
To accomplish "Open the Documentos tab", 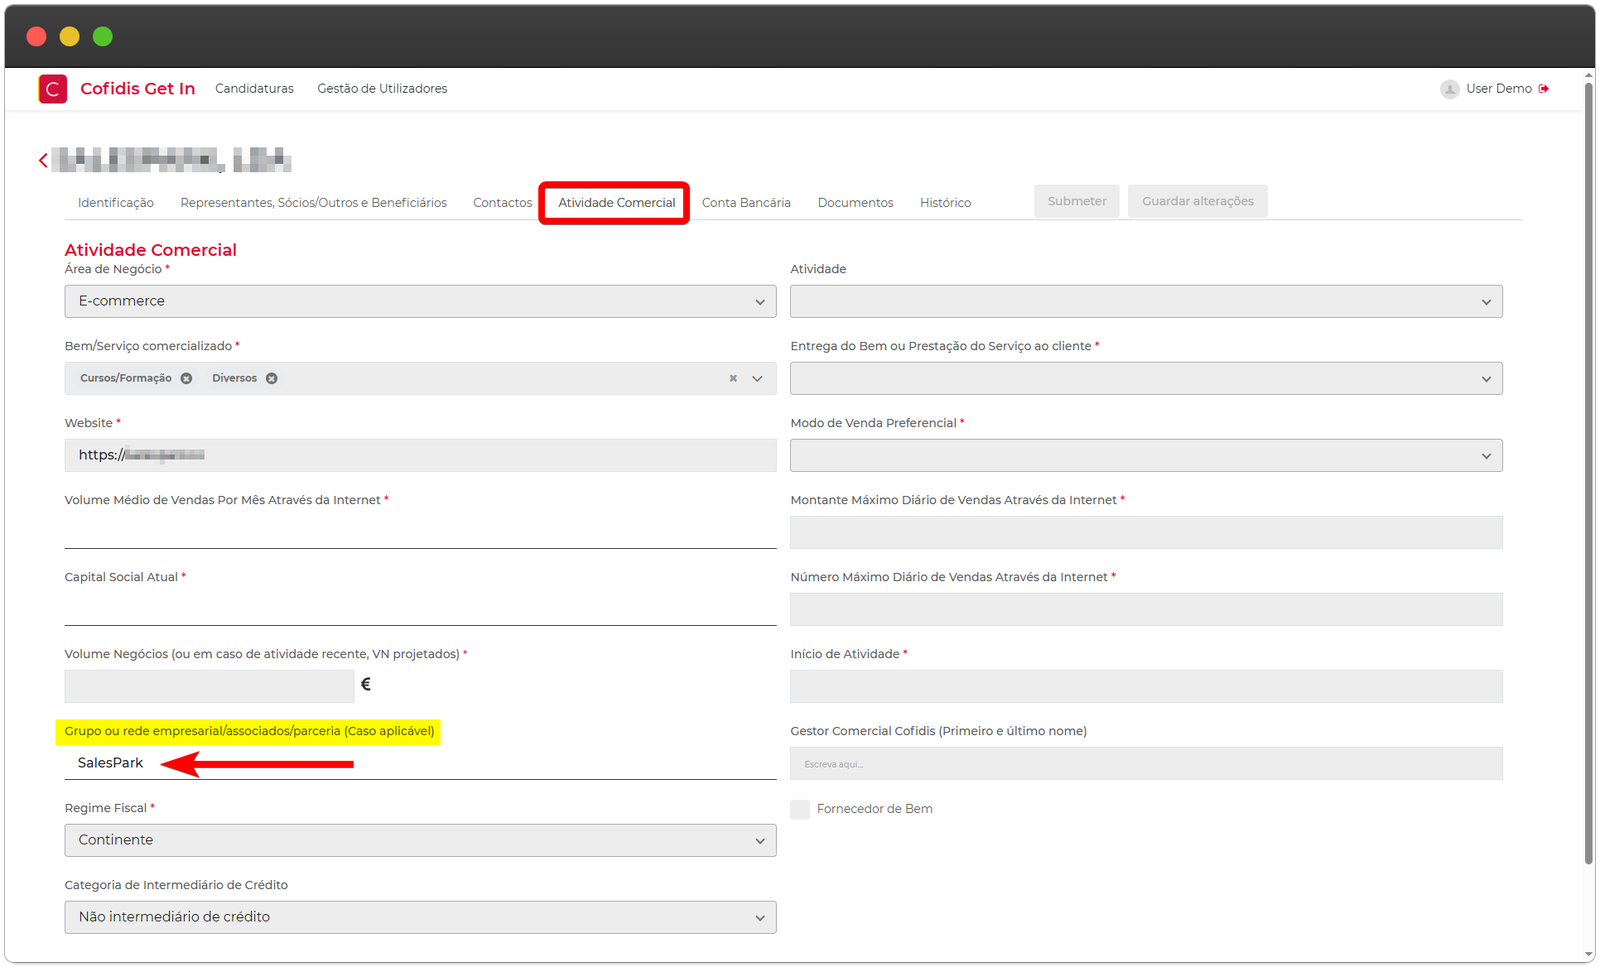I will [x=855, y=203].
